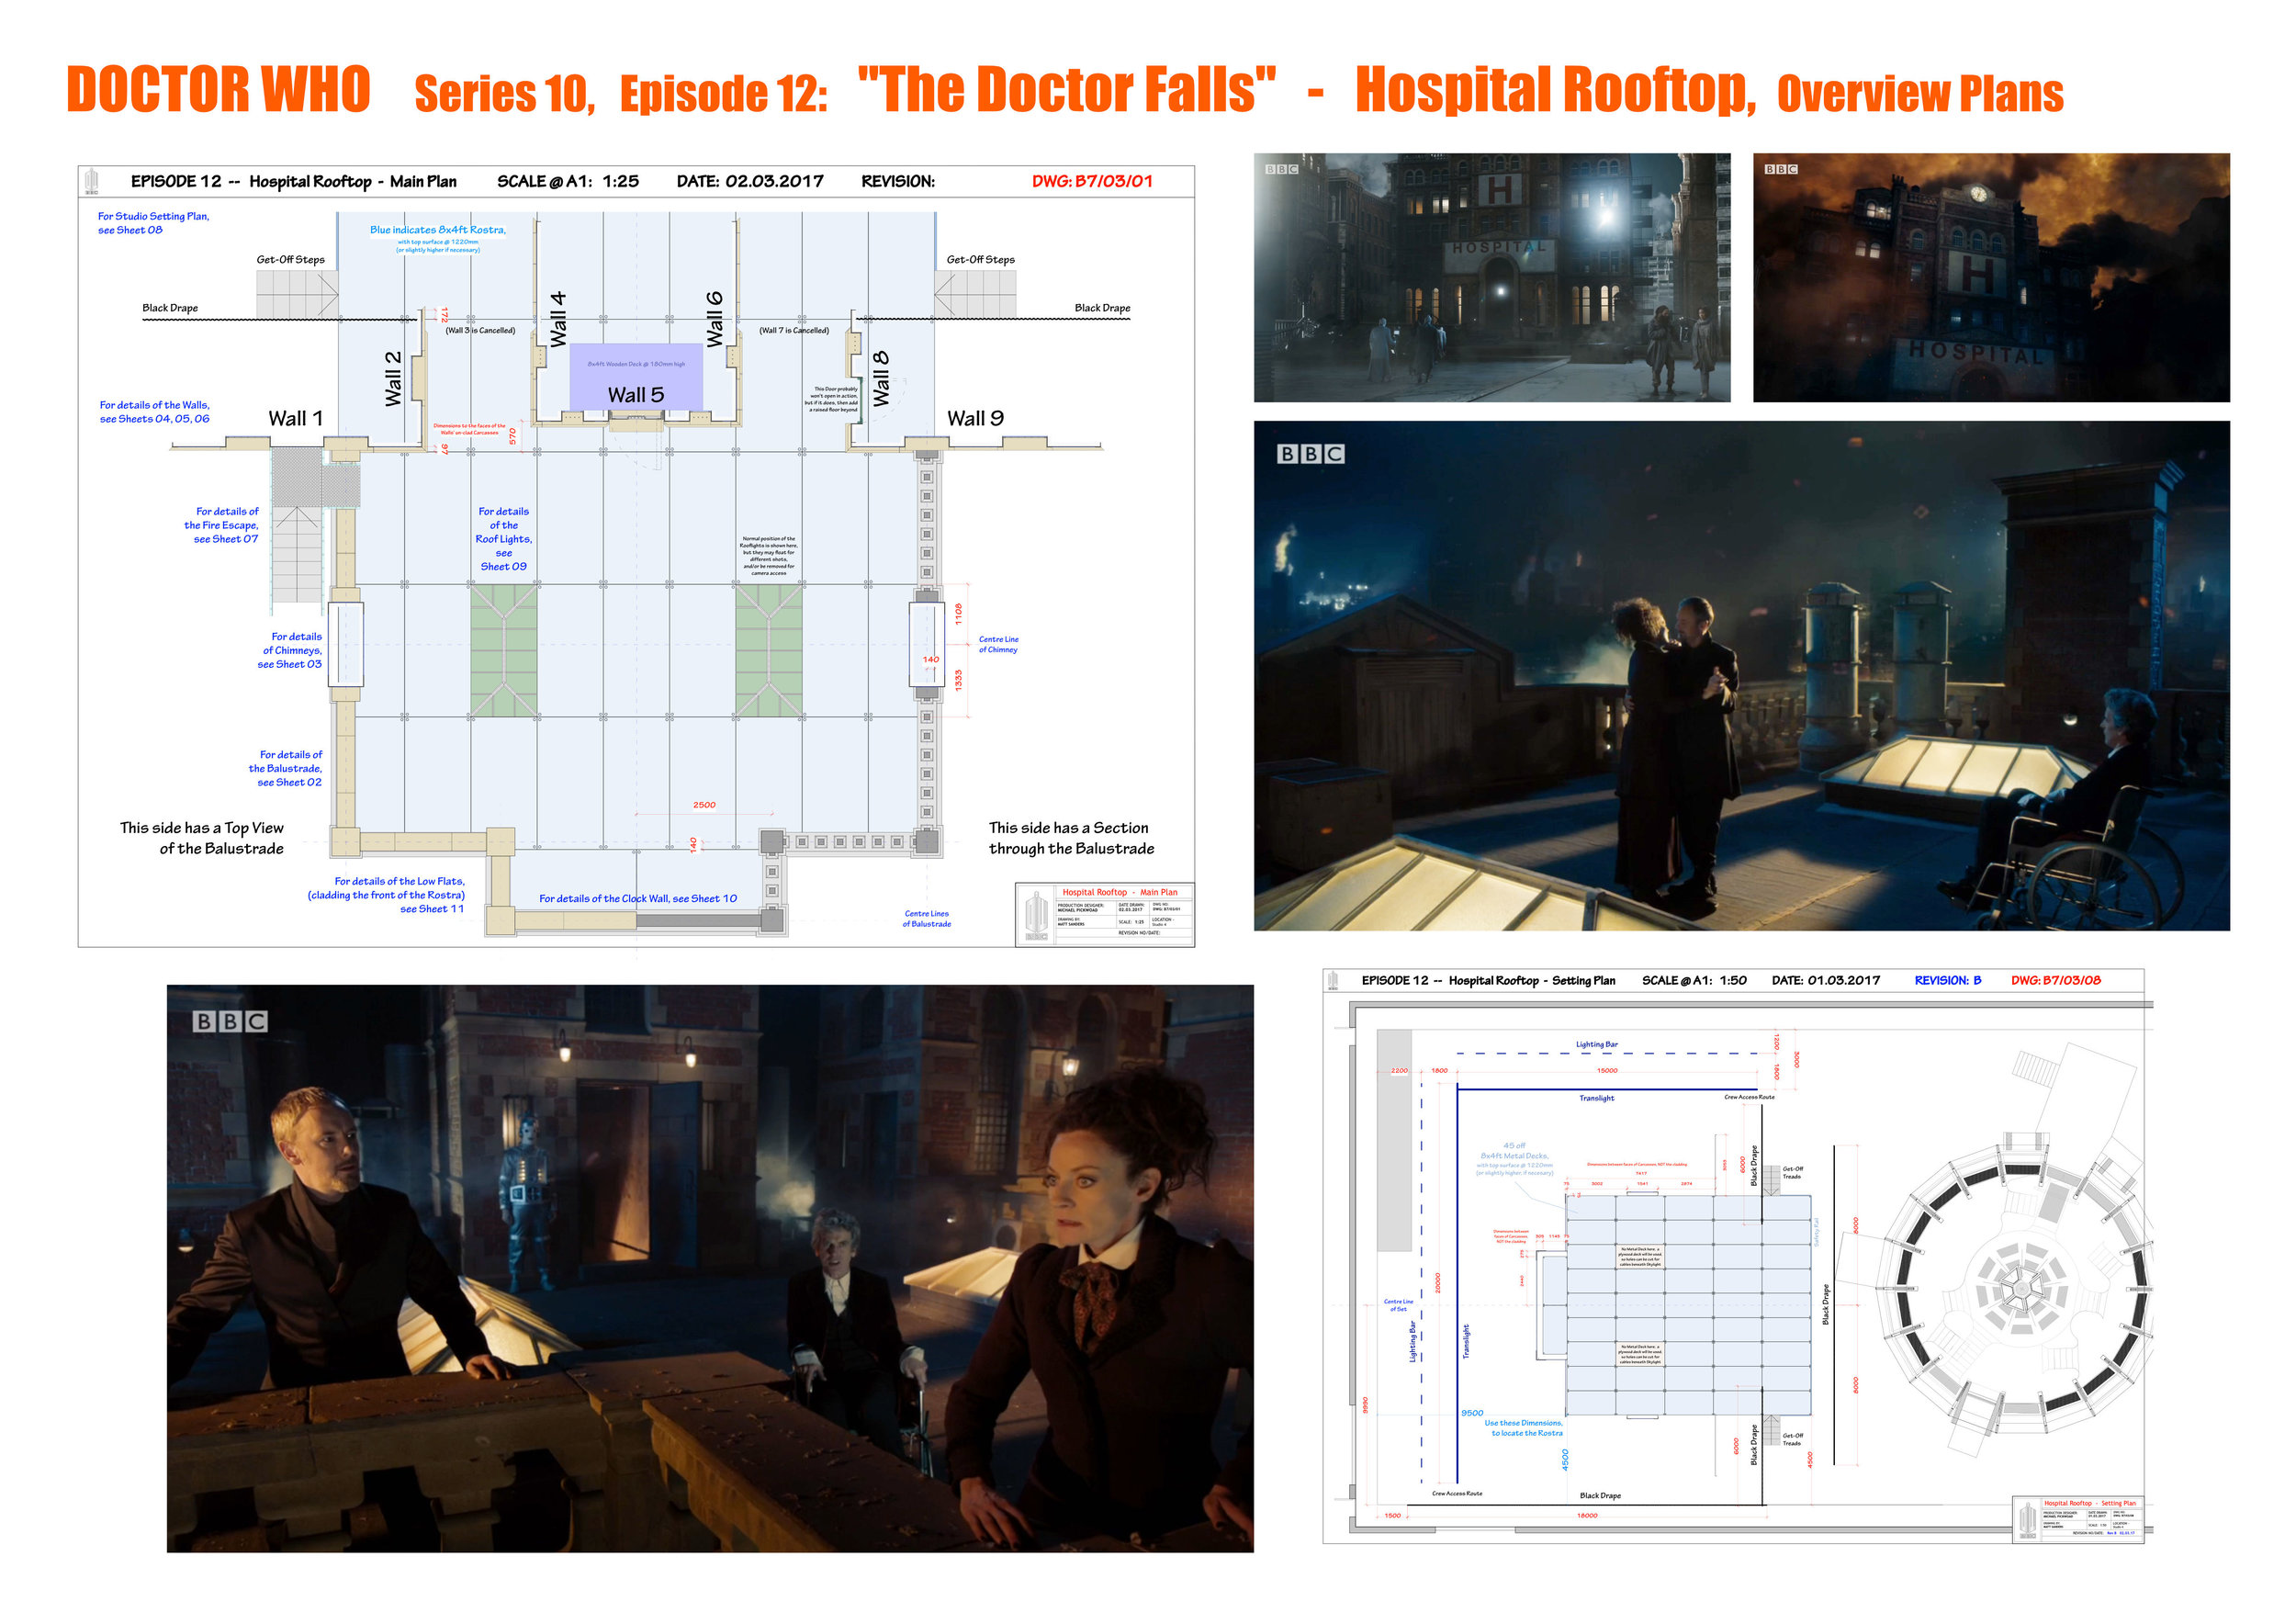Viewport: 2296px width, 1624px height.
Task: Select 'This side has a Section' caption
Action: click(x=1071, y=838)
